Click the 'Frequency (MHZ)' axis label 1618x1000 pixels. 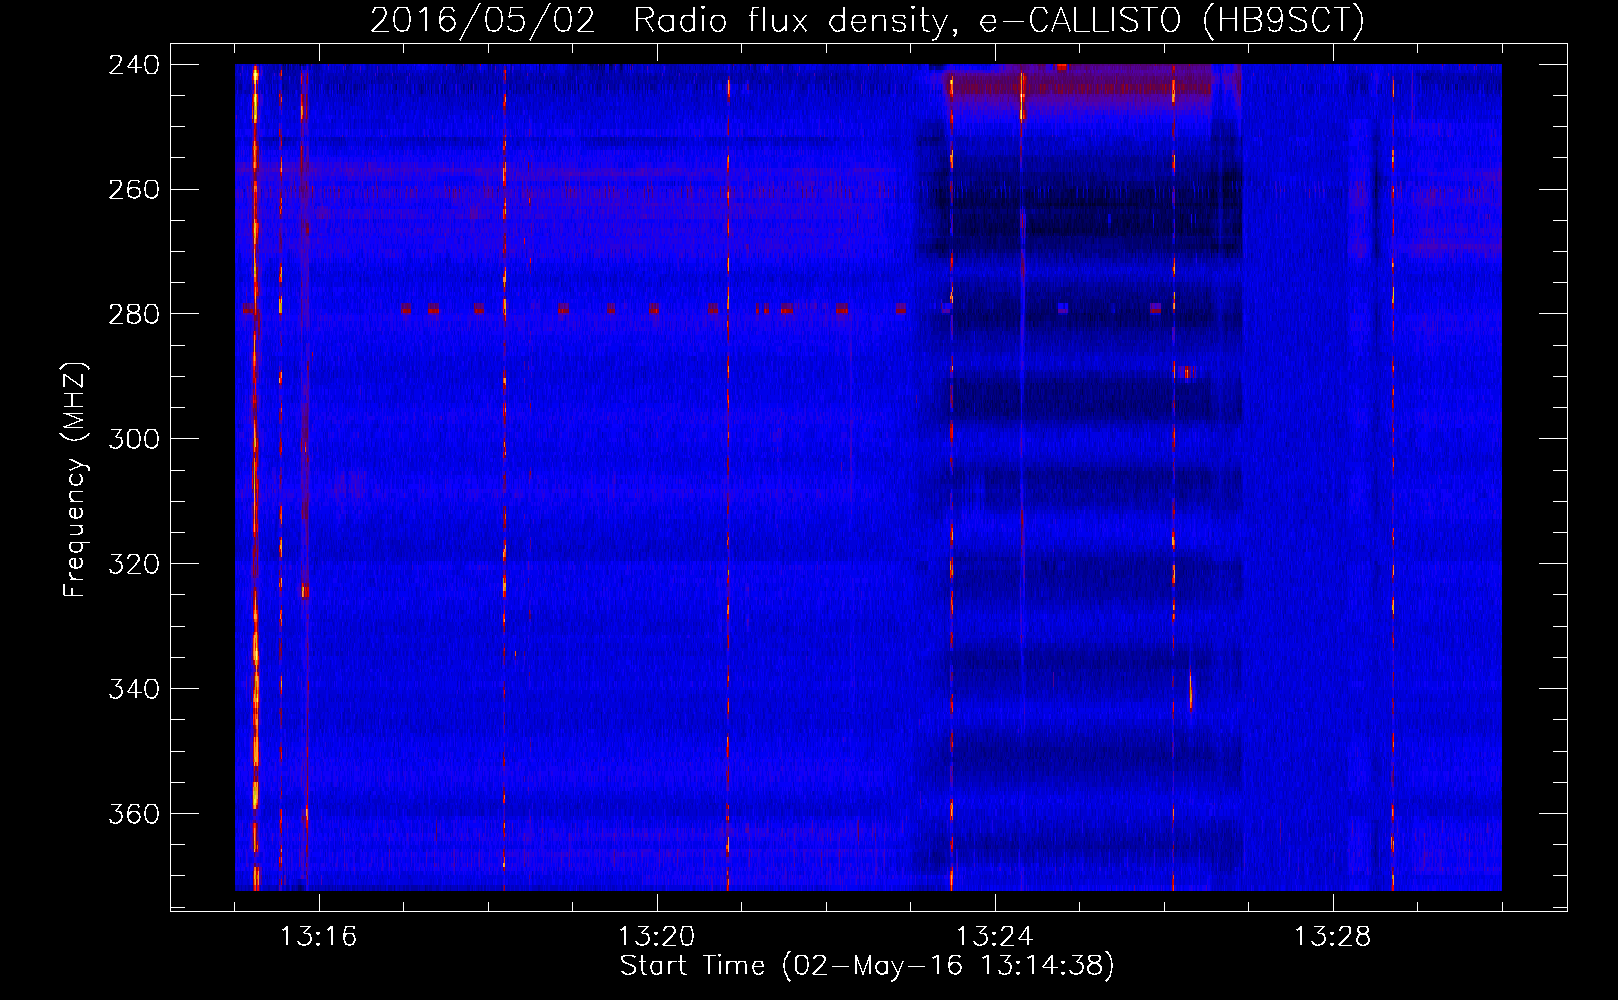pyautogui.click(x=75, y=479)
